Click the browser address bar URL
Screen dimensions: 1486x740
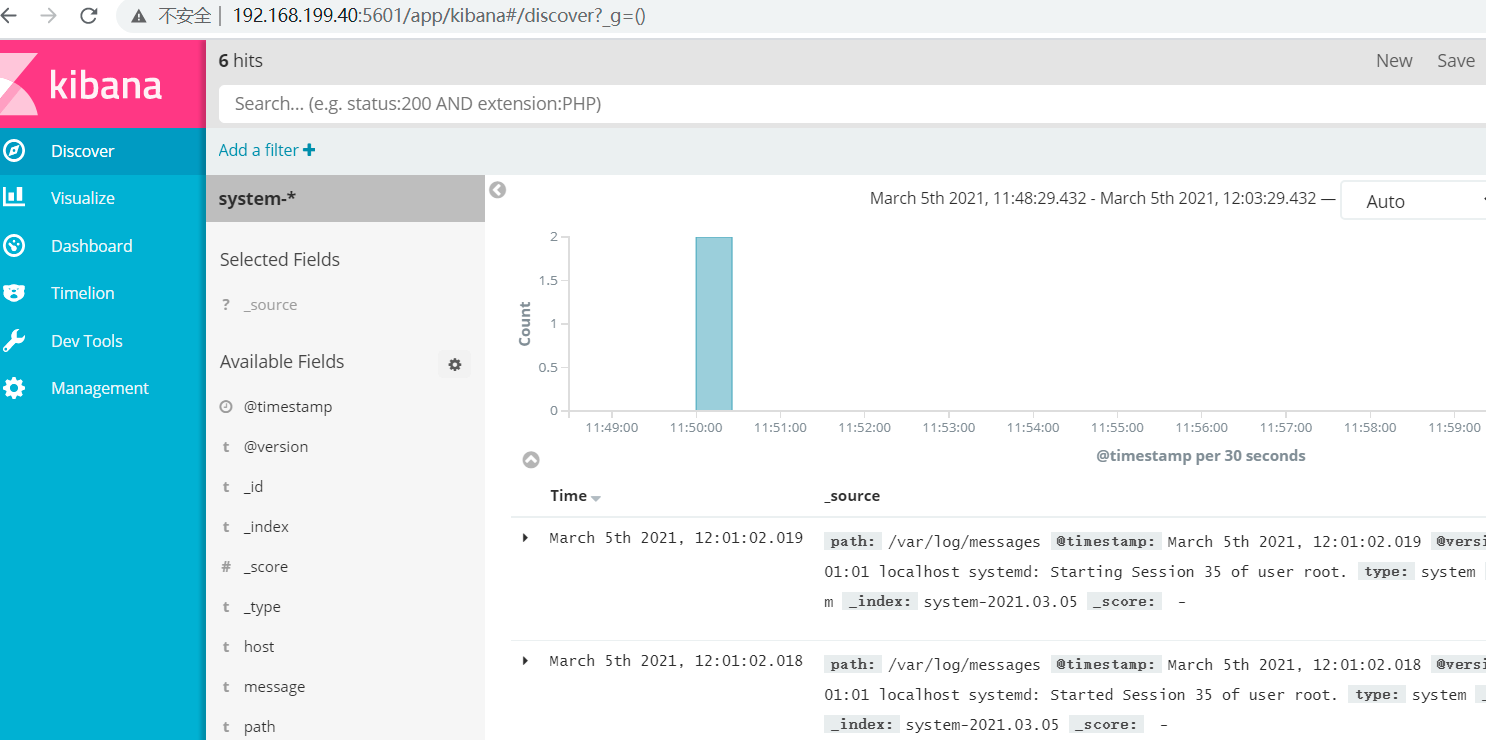pyautogui.click(x=439, y=16)
